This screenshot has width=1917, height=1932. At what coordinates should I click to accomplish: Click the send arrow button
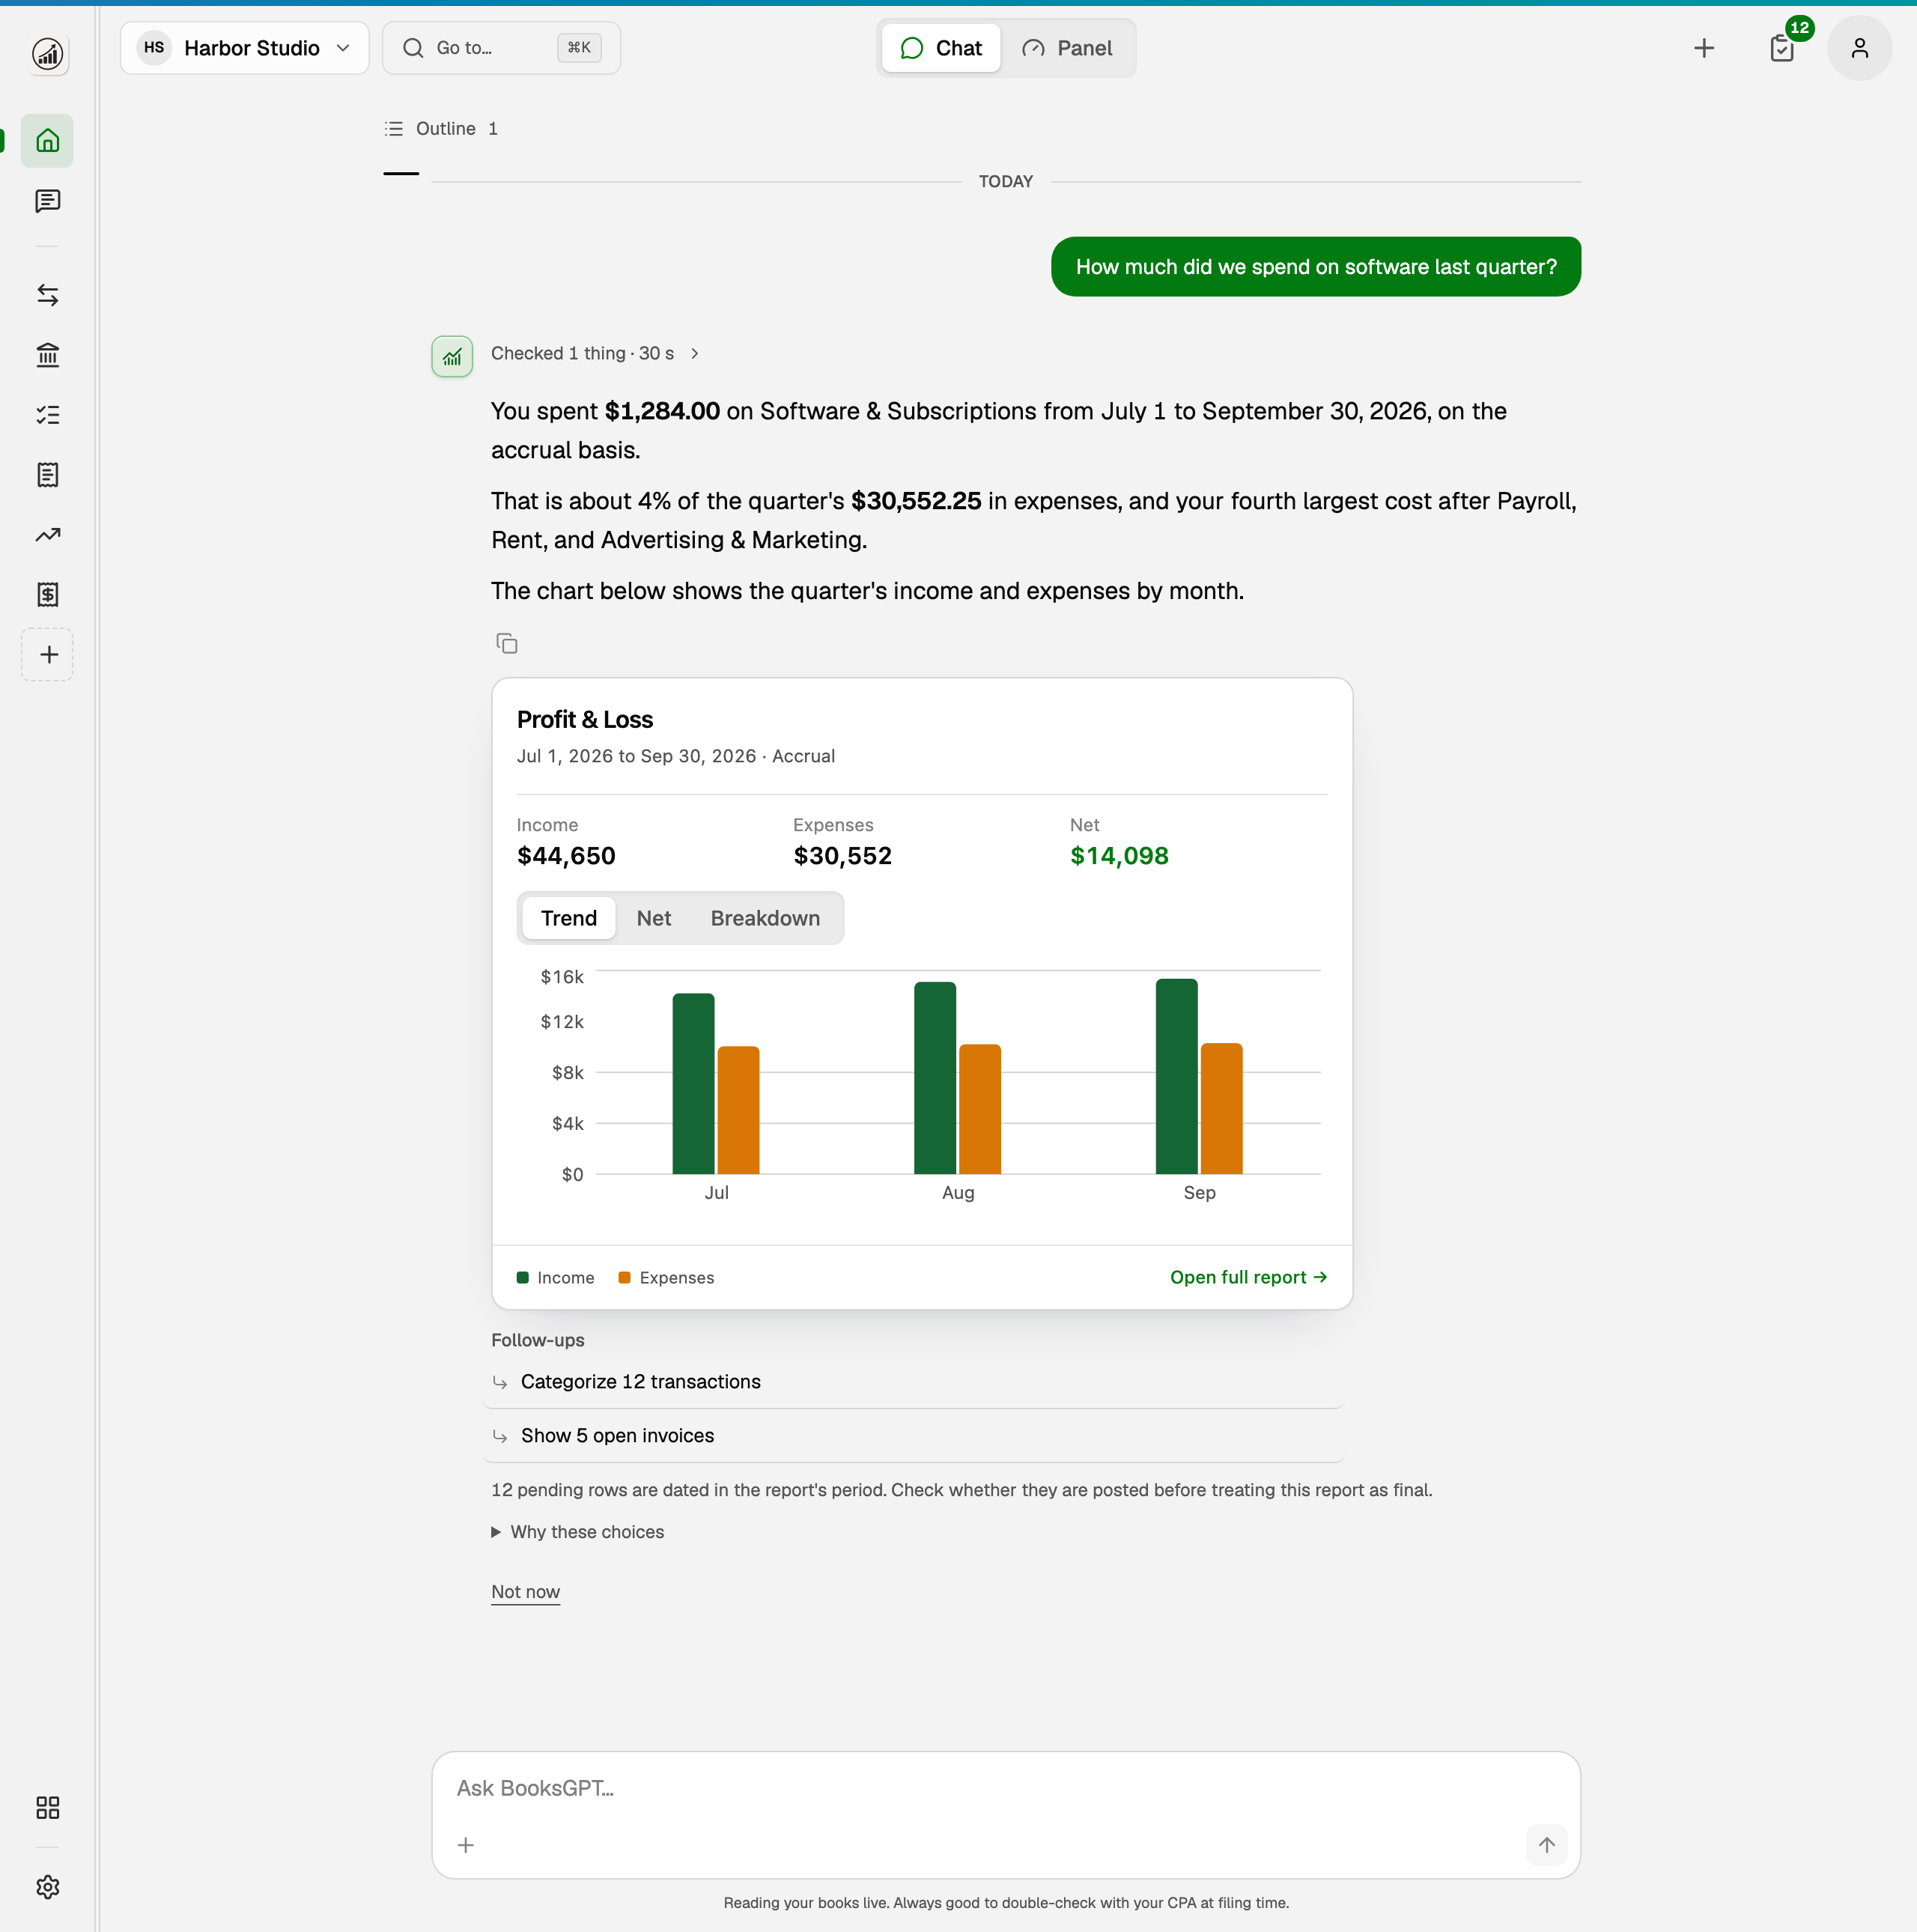[x=1546, y=1845]
